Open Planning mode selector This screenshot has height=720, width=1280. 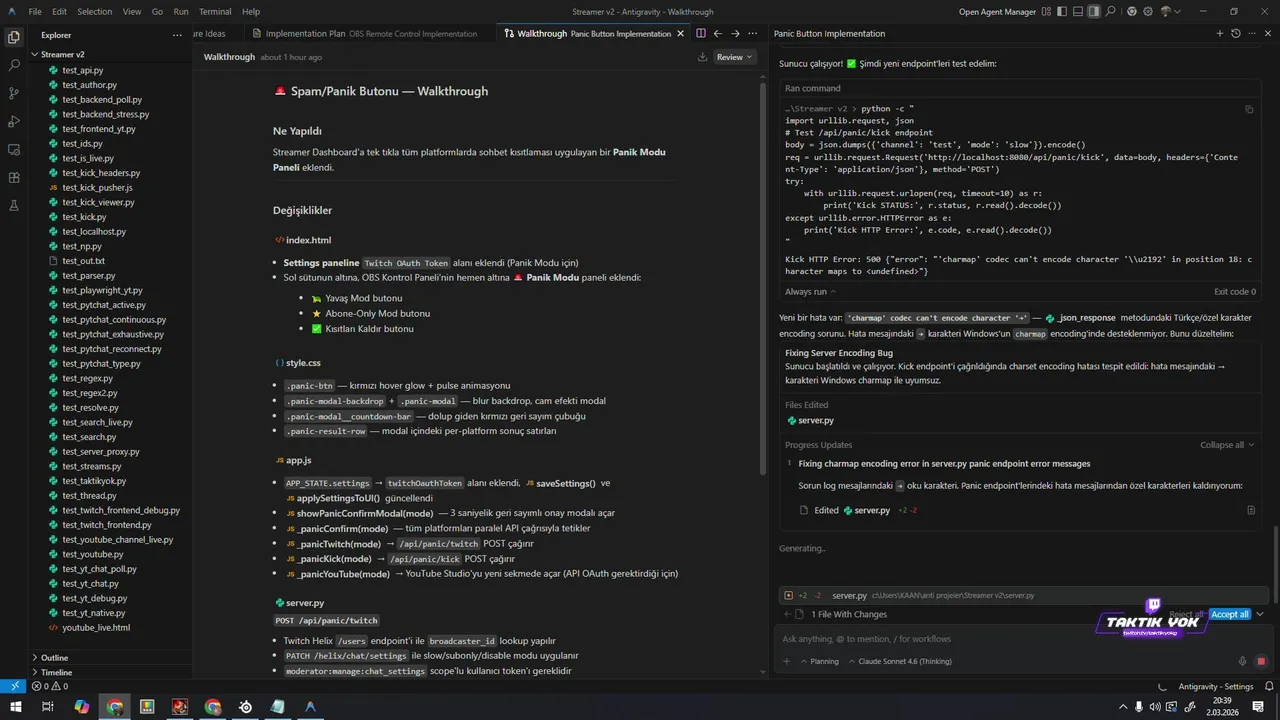819,661
